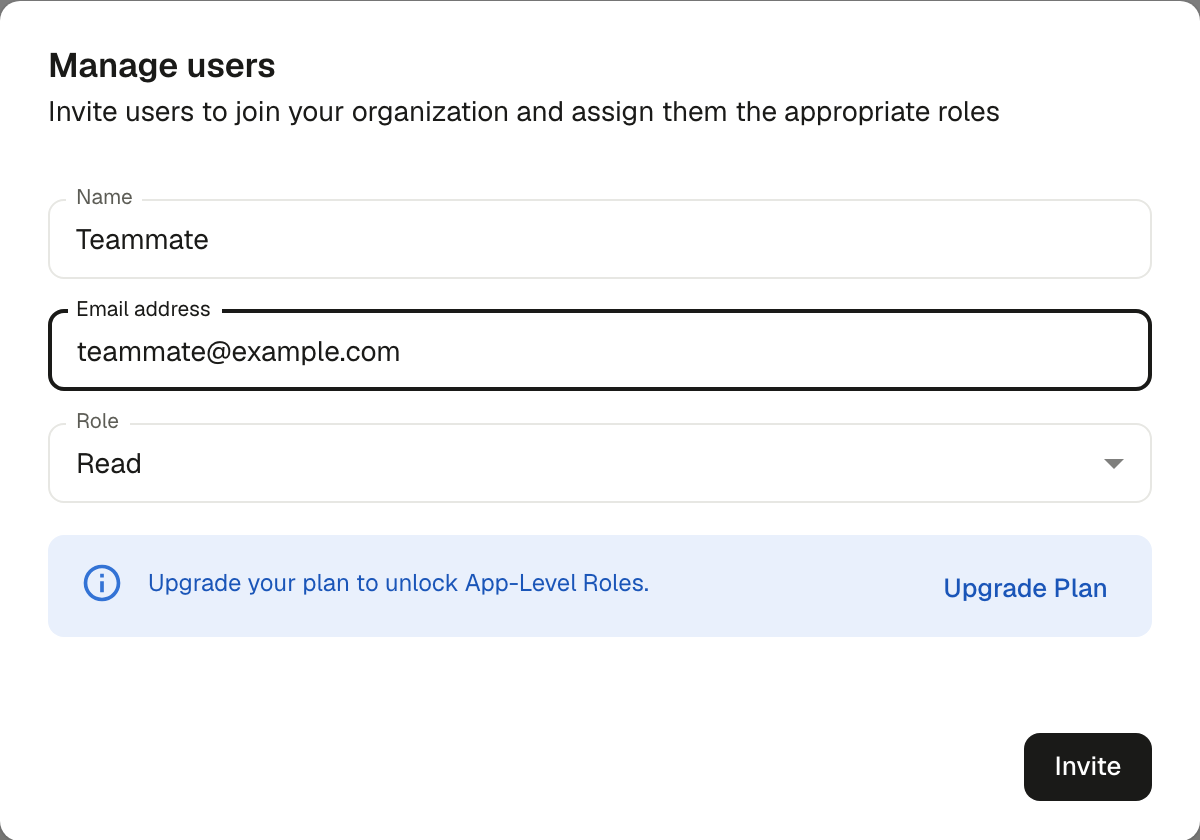1200x840 pixels.
Task: Click the 'Upgrade your plan to unlock App-Level Roles.' text
Action: tap(399, 583)
